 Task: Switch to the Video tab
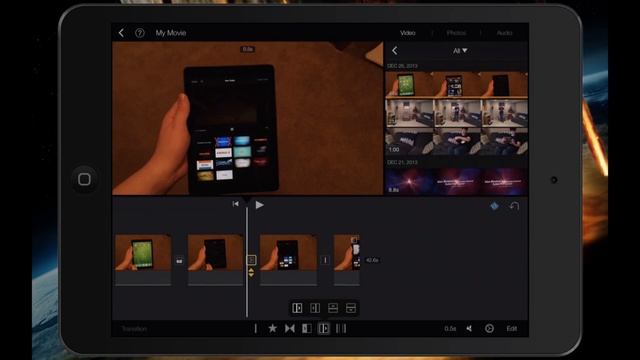pyautogui.click(x=407, y=33)
